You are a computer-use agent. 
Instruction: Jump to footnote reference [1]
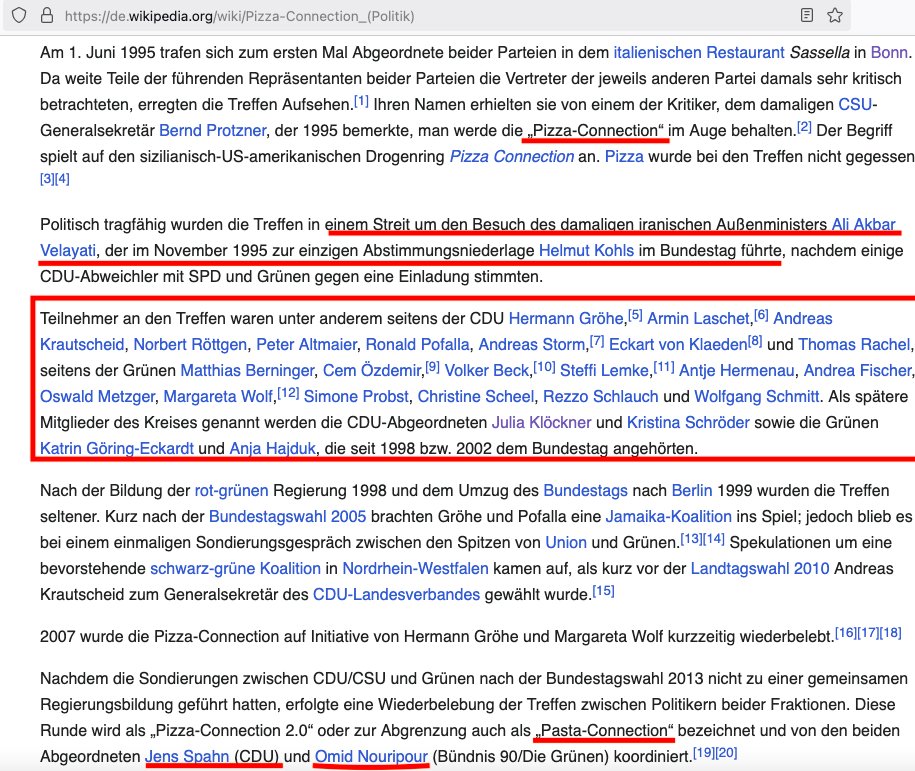click(x=361, y=101)
